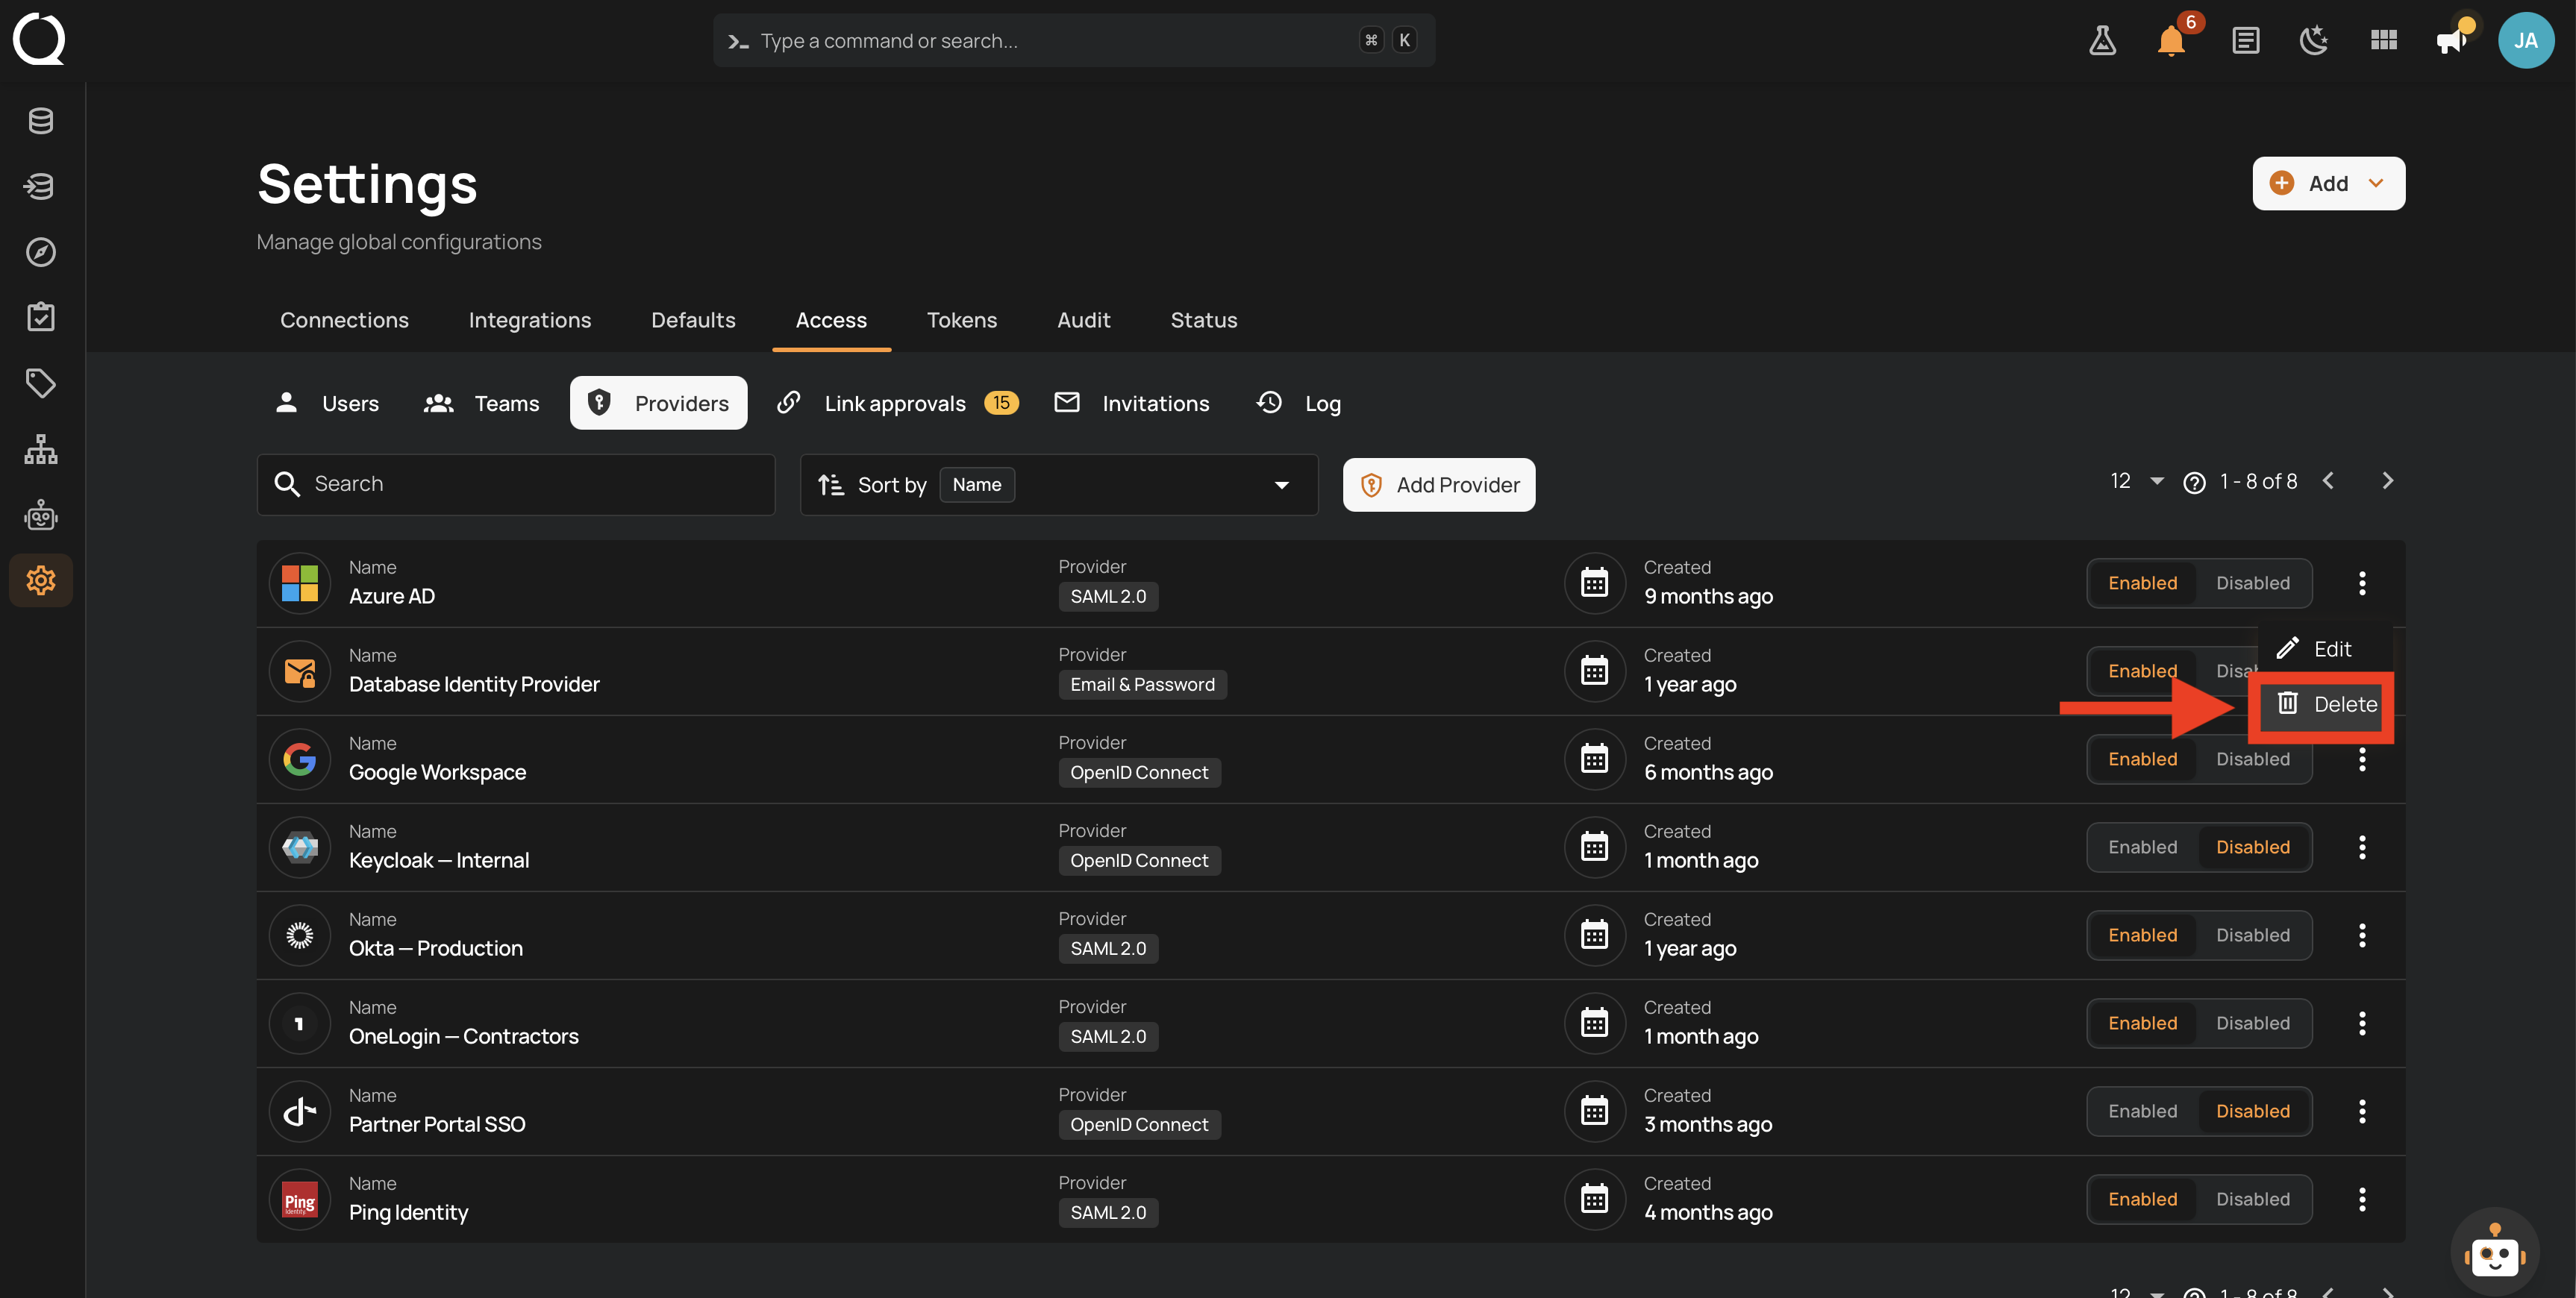Set Ping Identity to Disabled
Viewport: 2576px width, 1298px height.
pos(2252,1199)
